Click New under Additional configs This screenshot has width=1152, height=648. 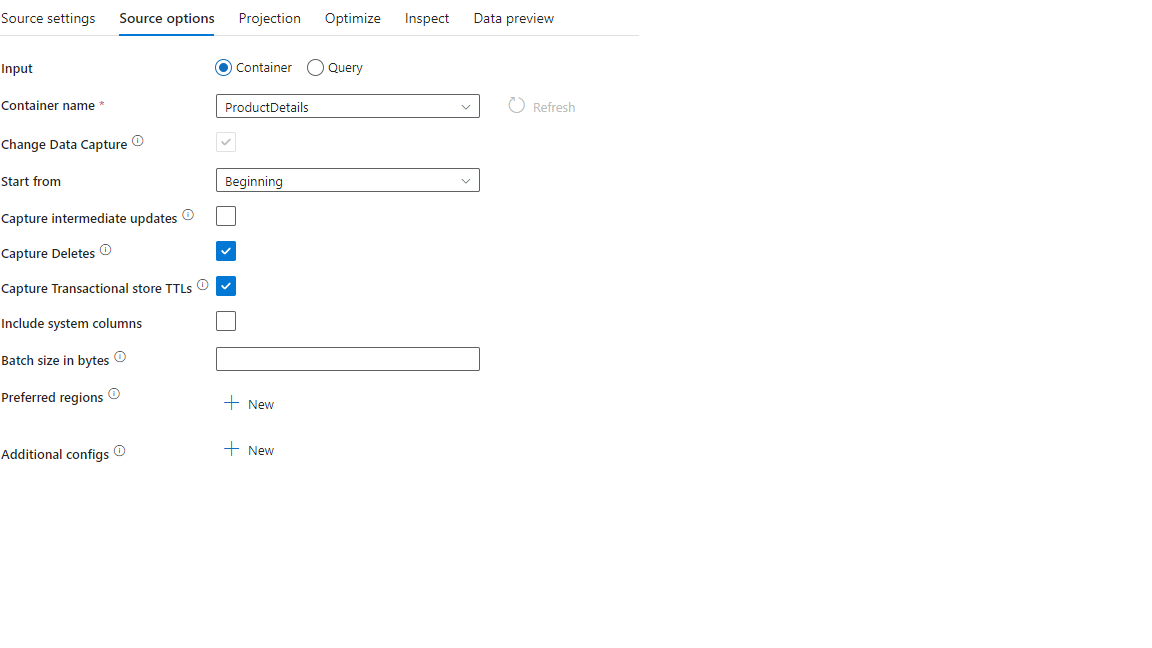point(249,449)
